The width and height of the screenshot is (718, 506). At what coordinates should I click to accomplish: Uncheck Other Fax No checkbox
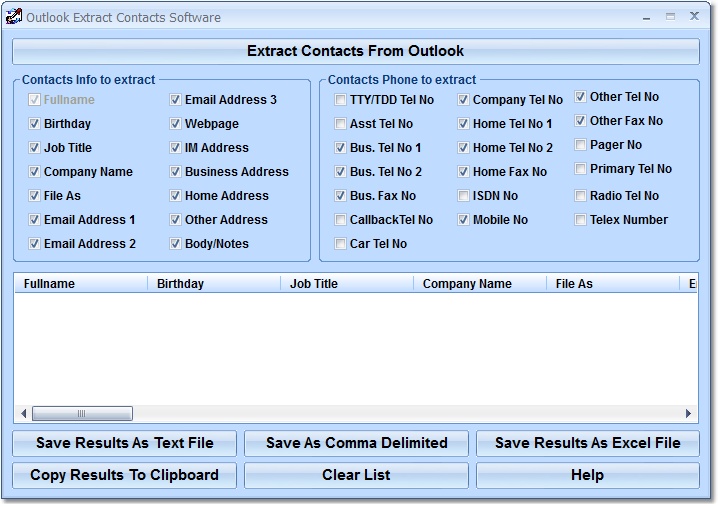(580, 121)
